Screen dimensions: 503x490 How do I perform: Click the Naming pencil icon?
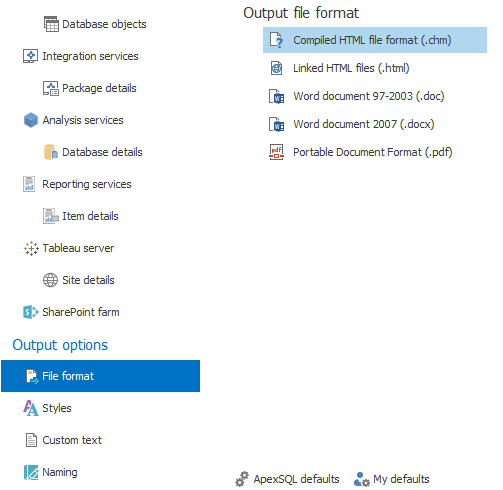pyautogui.click(x=31, y=472)
